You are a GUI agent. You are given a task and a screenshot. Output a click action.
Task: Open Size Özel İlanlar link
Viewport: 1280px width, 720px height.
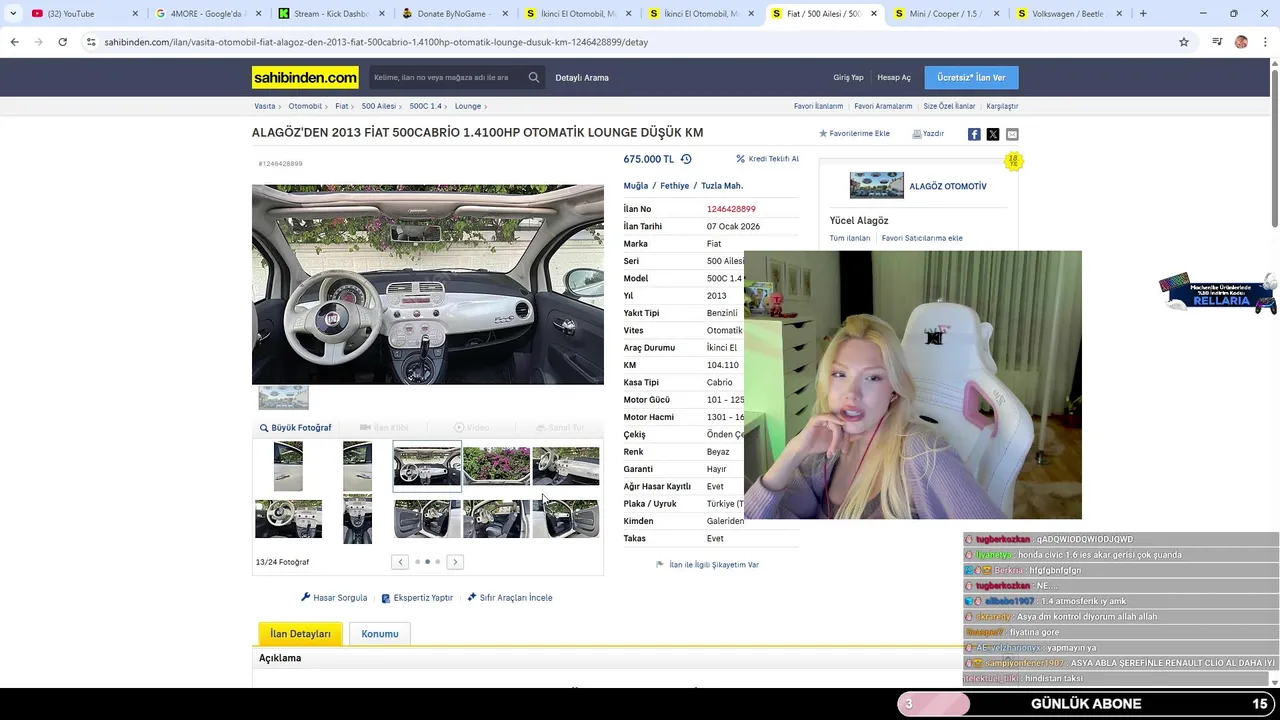949,106
